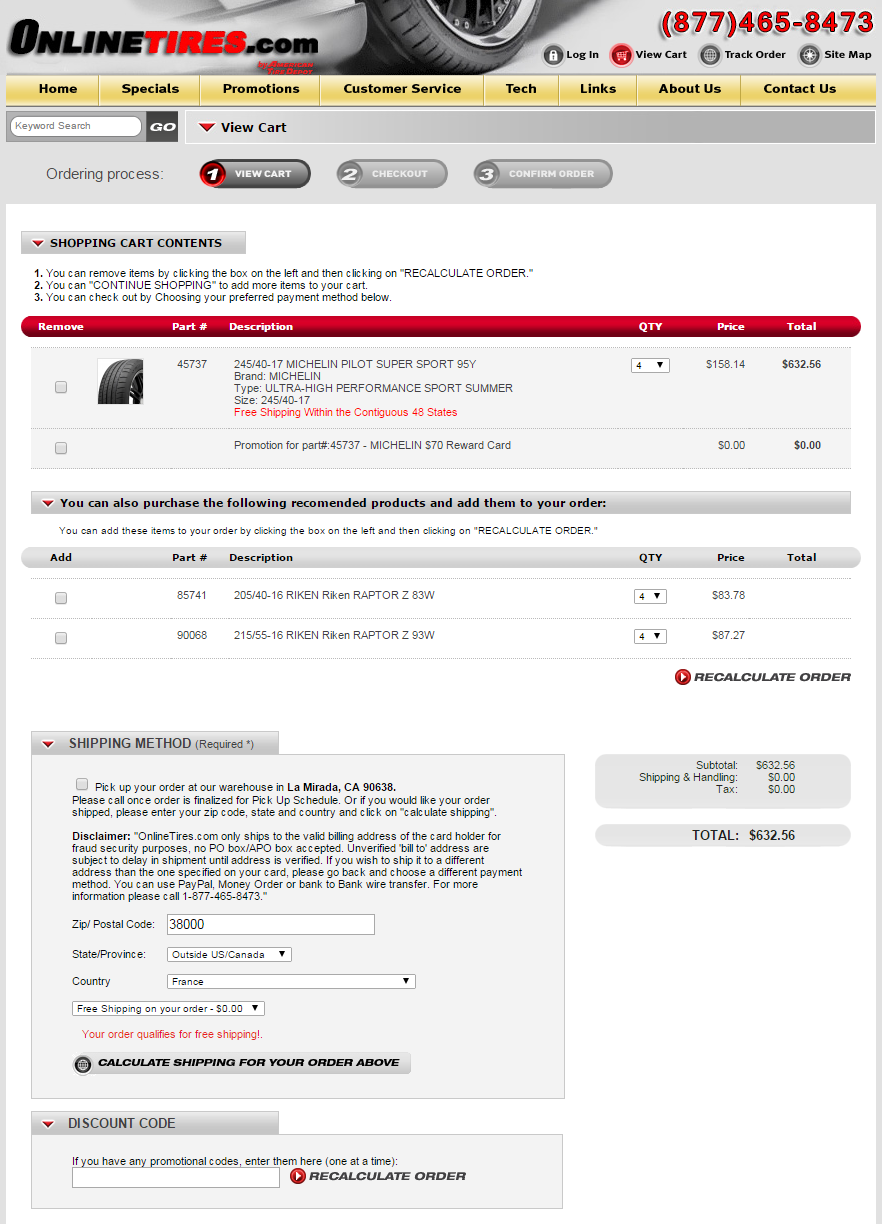Open the Customer Service menu
The height and width of the screenshot is (1224, 882).
(402, 89)
